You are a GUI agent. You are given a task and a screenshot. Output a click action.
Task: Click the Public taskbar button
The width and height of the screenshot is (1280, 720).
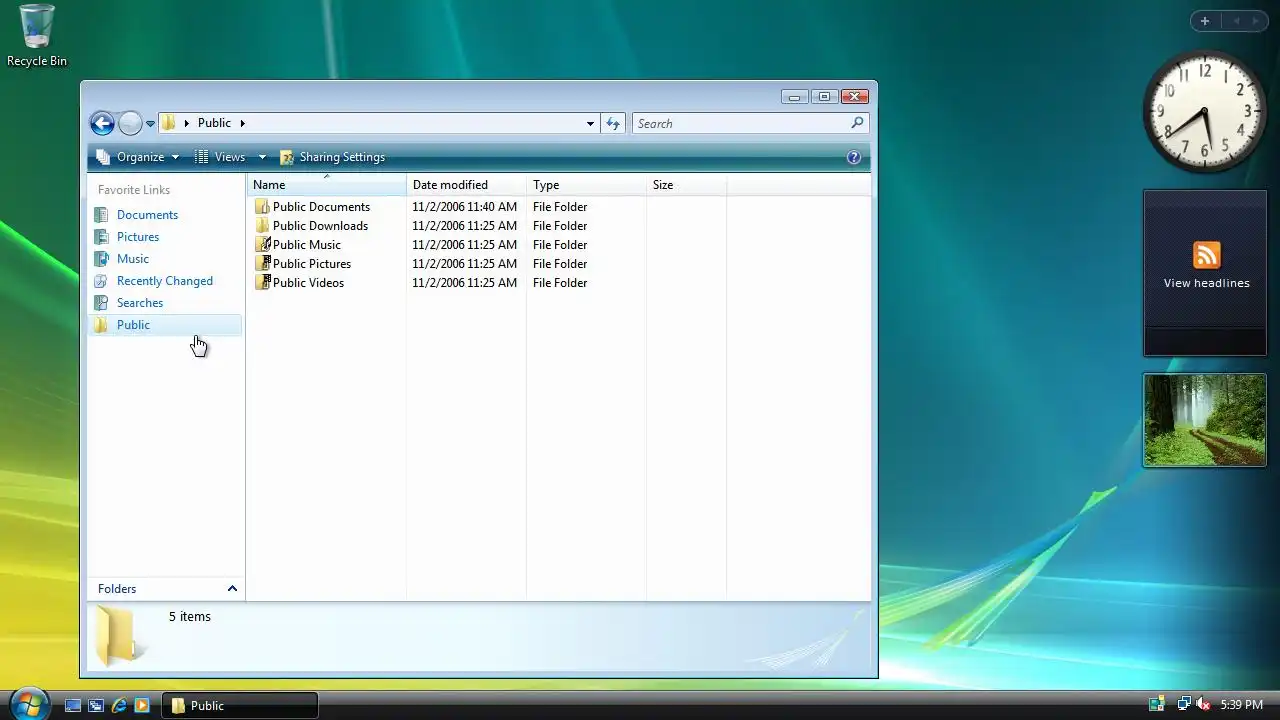coord(241,705)
